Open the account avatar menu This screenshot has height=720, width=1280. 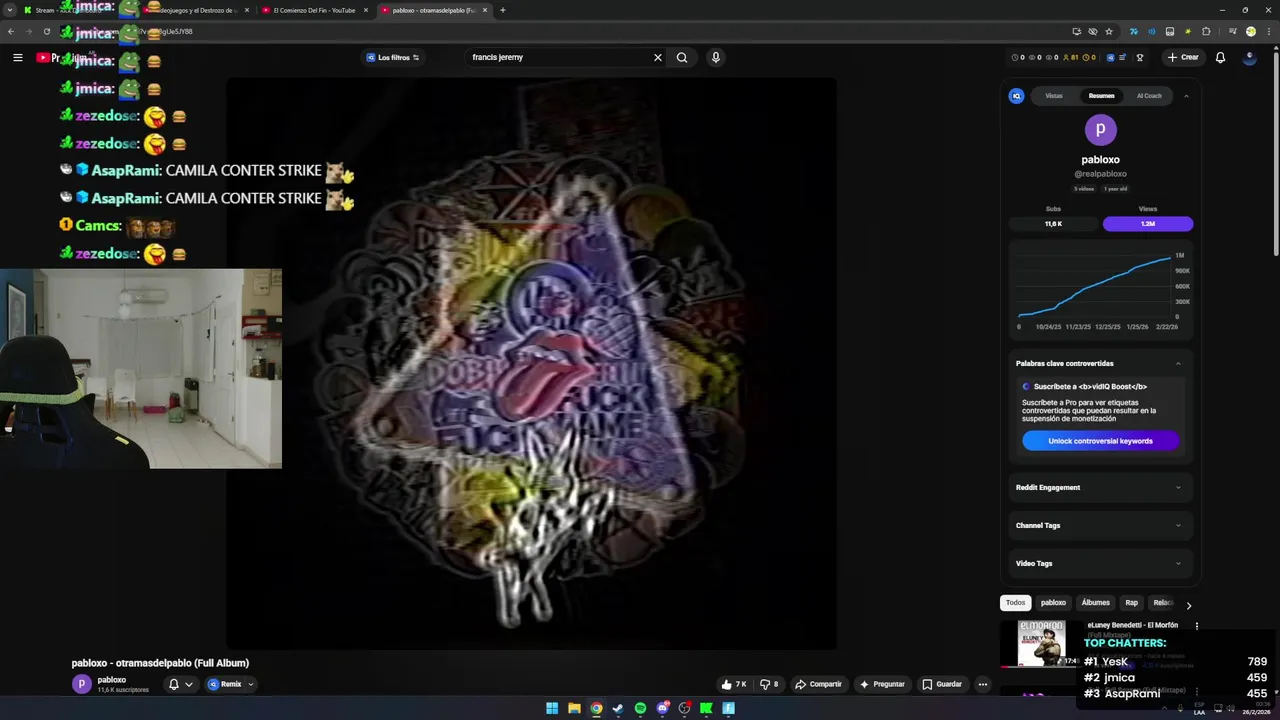tap(1249, 57)
